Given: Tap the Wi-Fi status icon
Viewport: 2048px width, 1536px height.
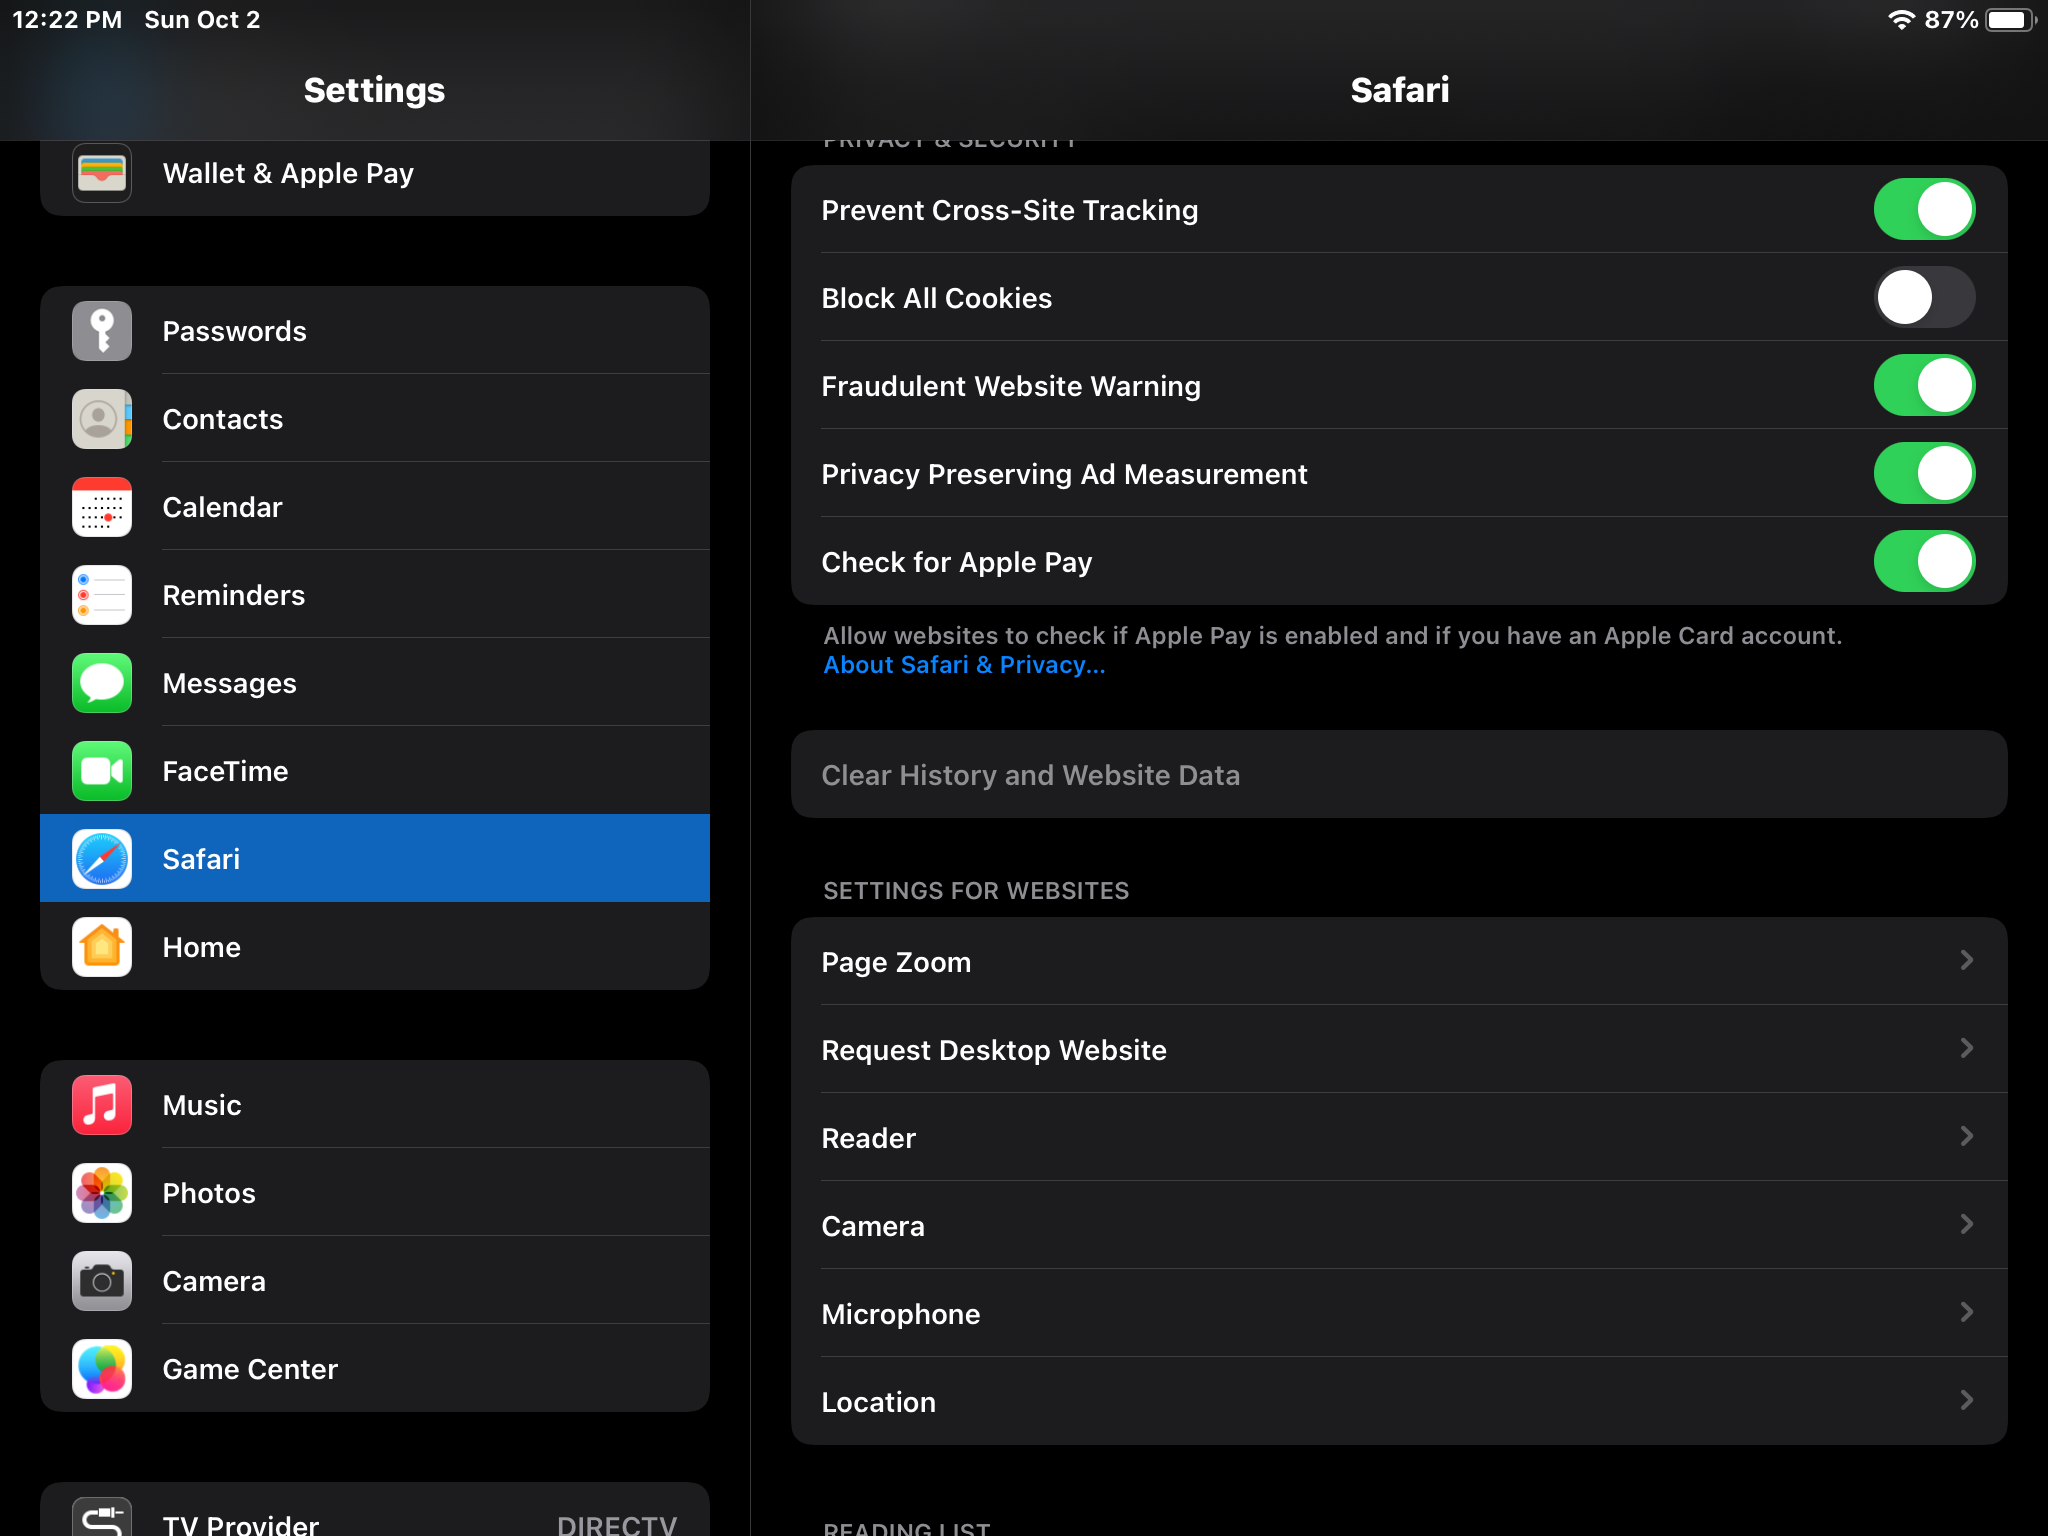Looking at the screenshot, I should (1900, 20).
